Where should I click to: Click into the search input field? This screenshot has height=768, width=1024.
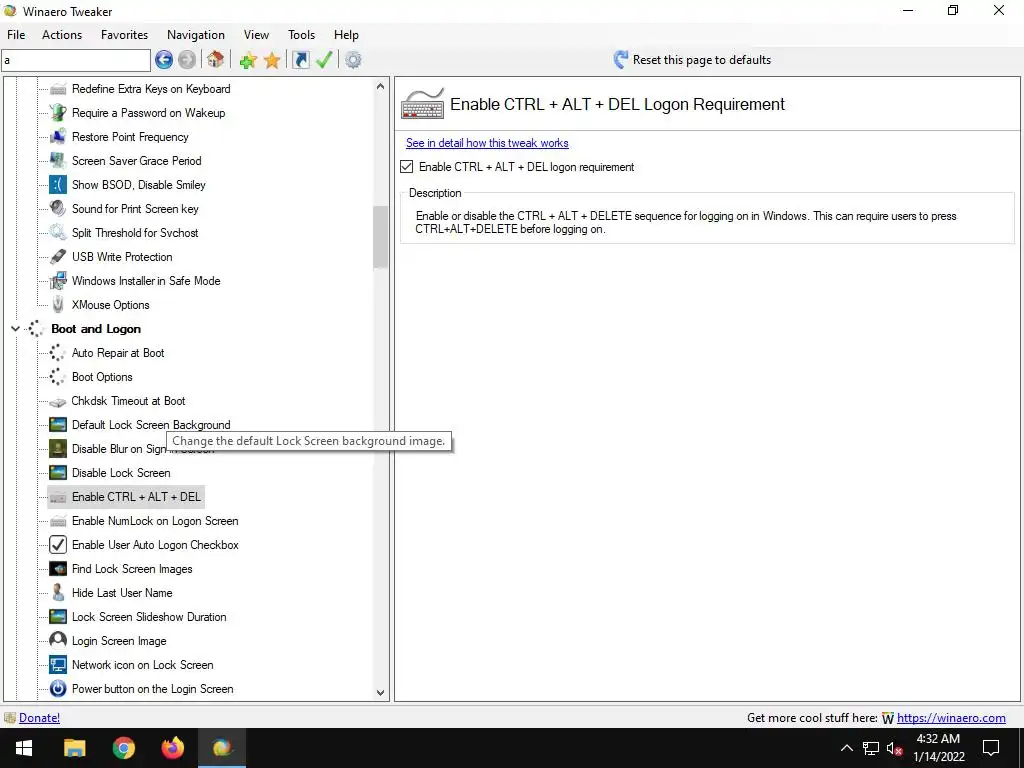point(76,60)
